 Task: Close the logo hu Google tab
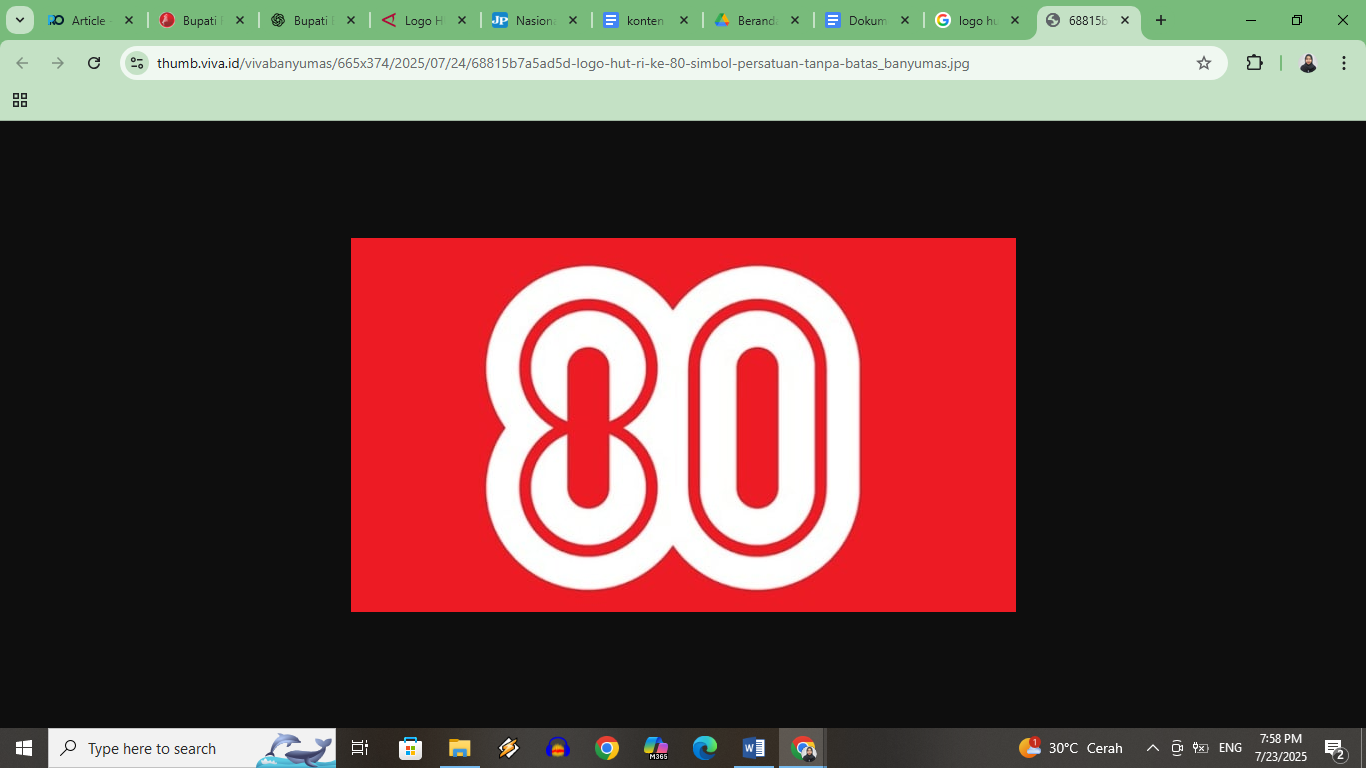tap(1016, 20)
